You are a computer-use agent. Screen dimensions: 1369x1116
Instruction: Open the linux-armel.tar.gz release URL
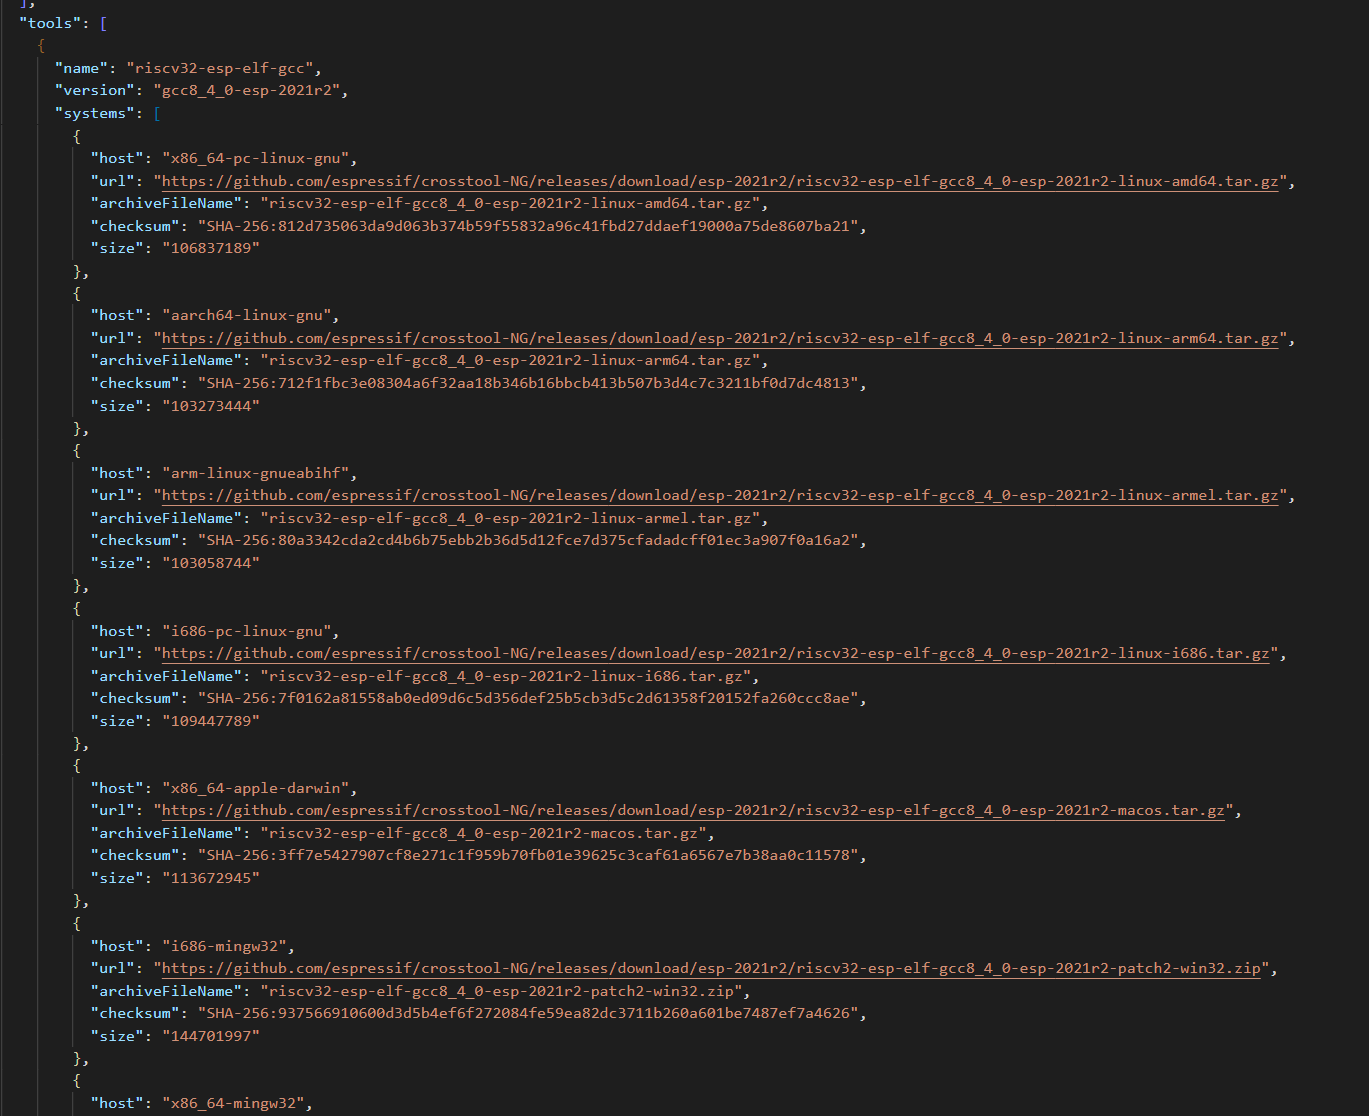pyautogui.click(x=720, y=495)
